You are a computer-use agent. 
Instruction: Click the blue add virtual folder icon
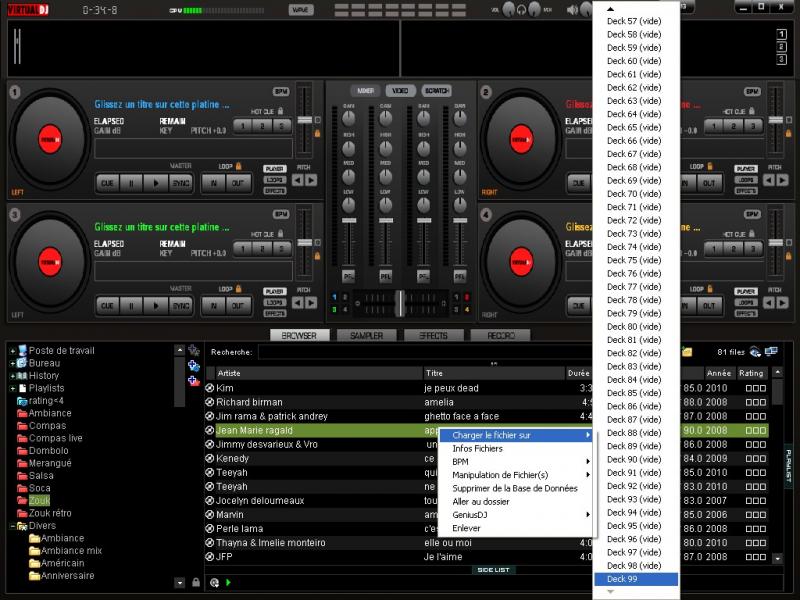(194, 366)
